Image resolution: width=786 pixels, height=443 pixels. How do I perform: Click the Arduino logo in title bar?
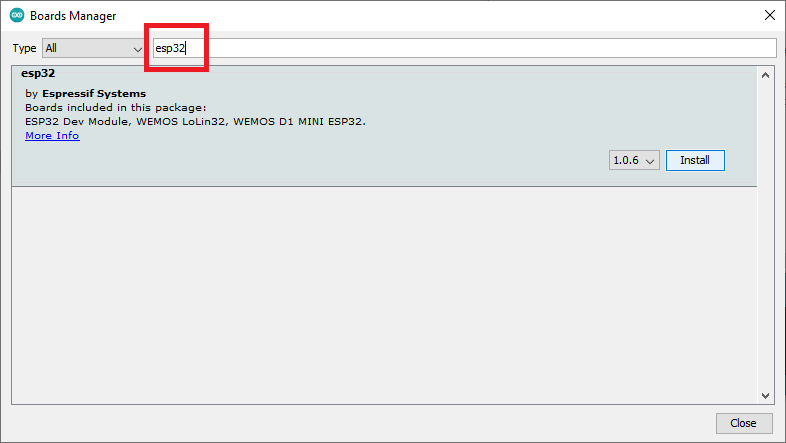(17, 16)
